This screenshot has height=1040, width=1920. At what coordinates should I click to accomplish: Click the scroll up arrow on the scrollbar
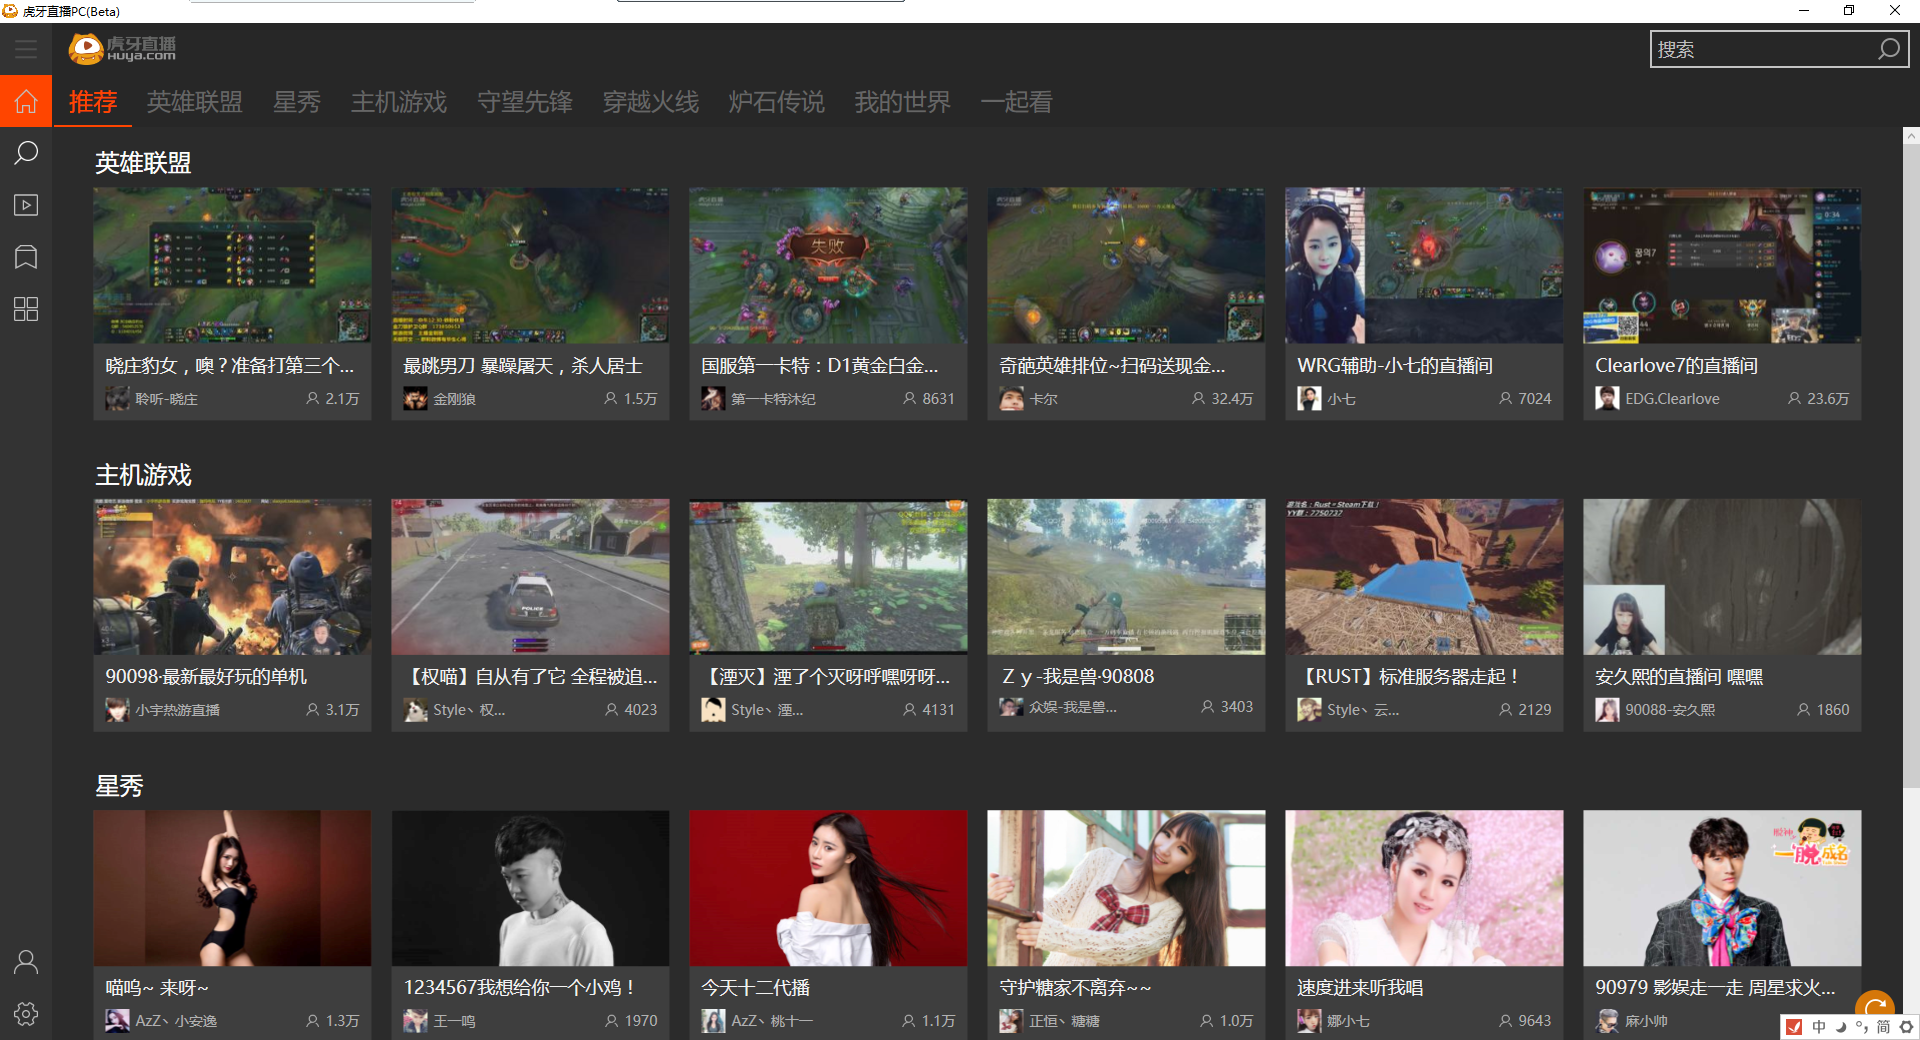(x=1911, y=136)
